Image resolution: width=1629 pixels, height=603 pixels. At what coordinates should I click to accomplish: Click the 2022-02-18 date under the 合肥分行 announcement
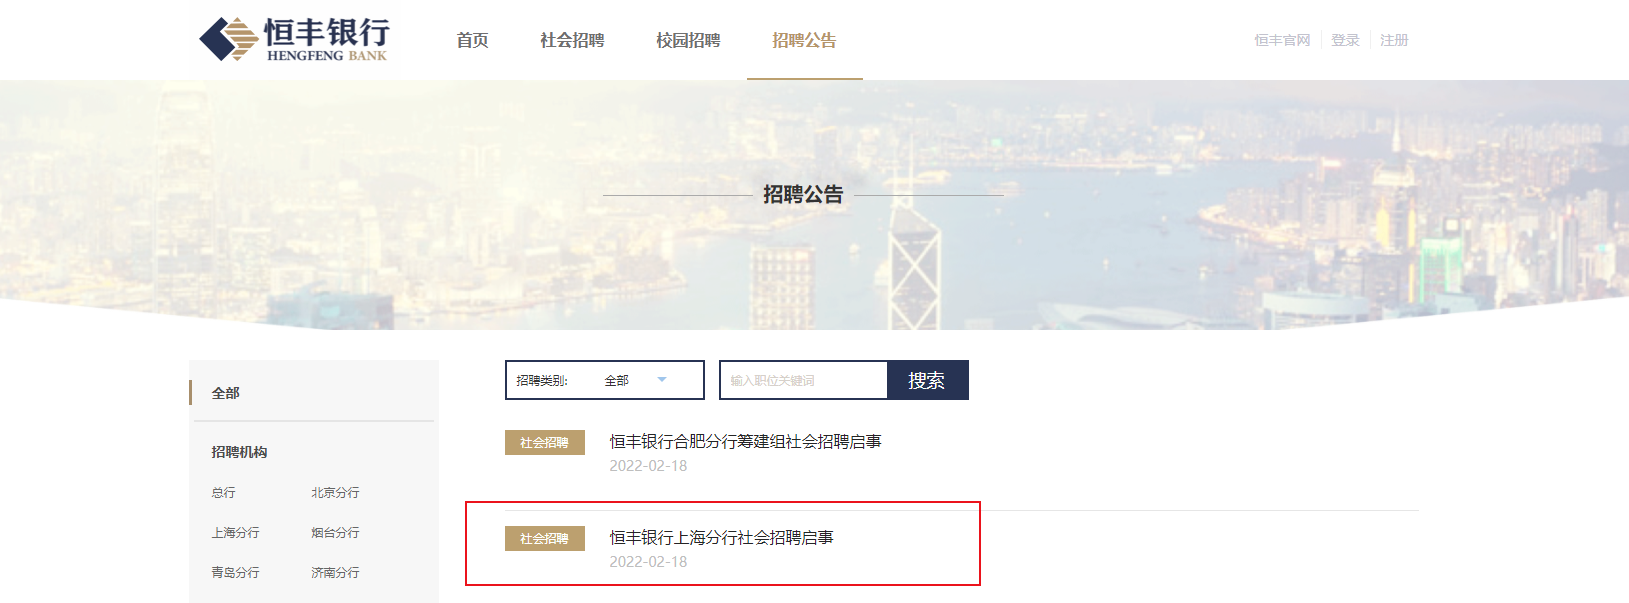tap(648, 466)
